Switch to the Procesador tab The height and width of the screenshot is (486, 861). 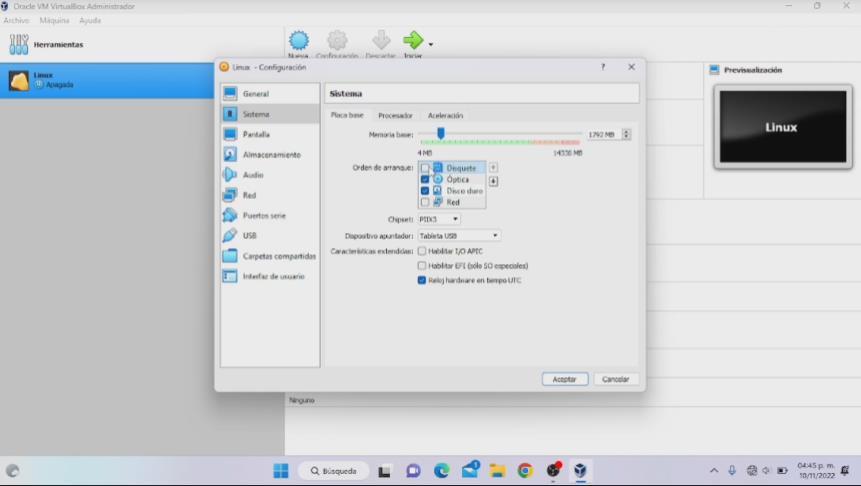395,115
